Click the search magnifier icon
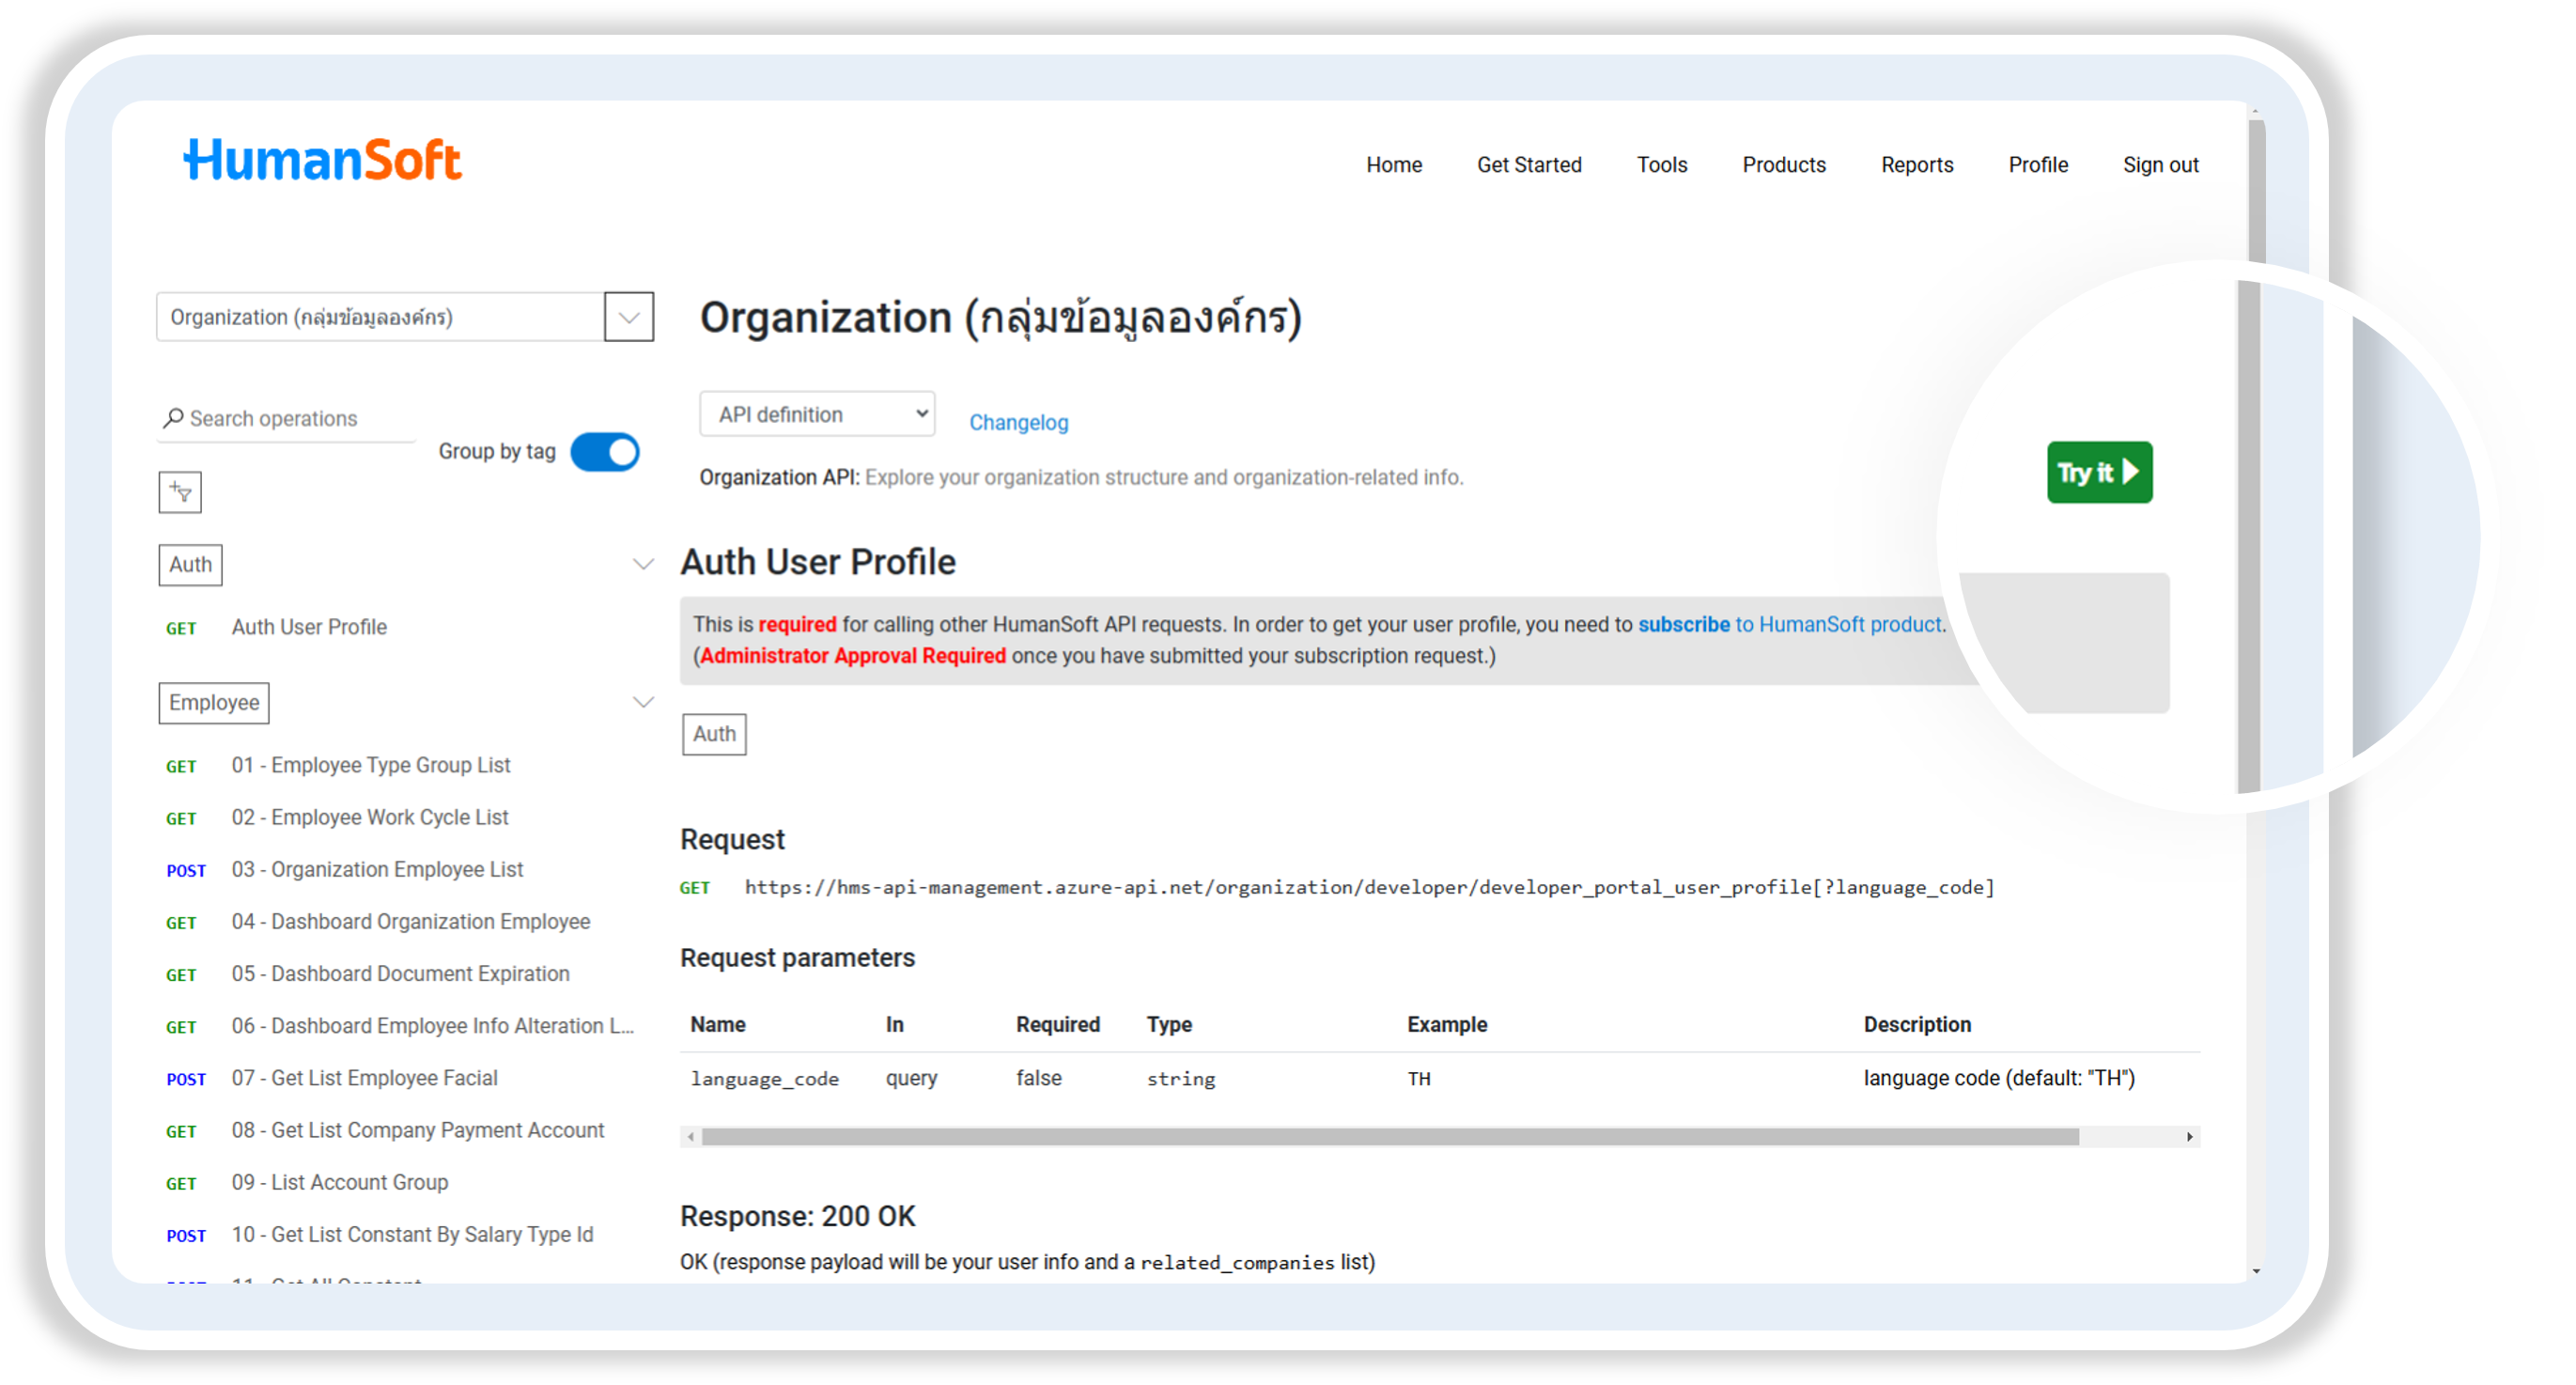Image resolution: width=2576 pixels, height=1385 pixels. coord(173,418)
